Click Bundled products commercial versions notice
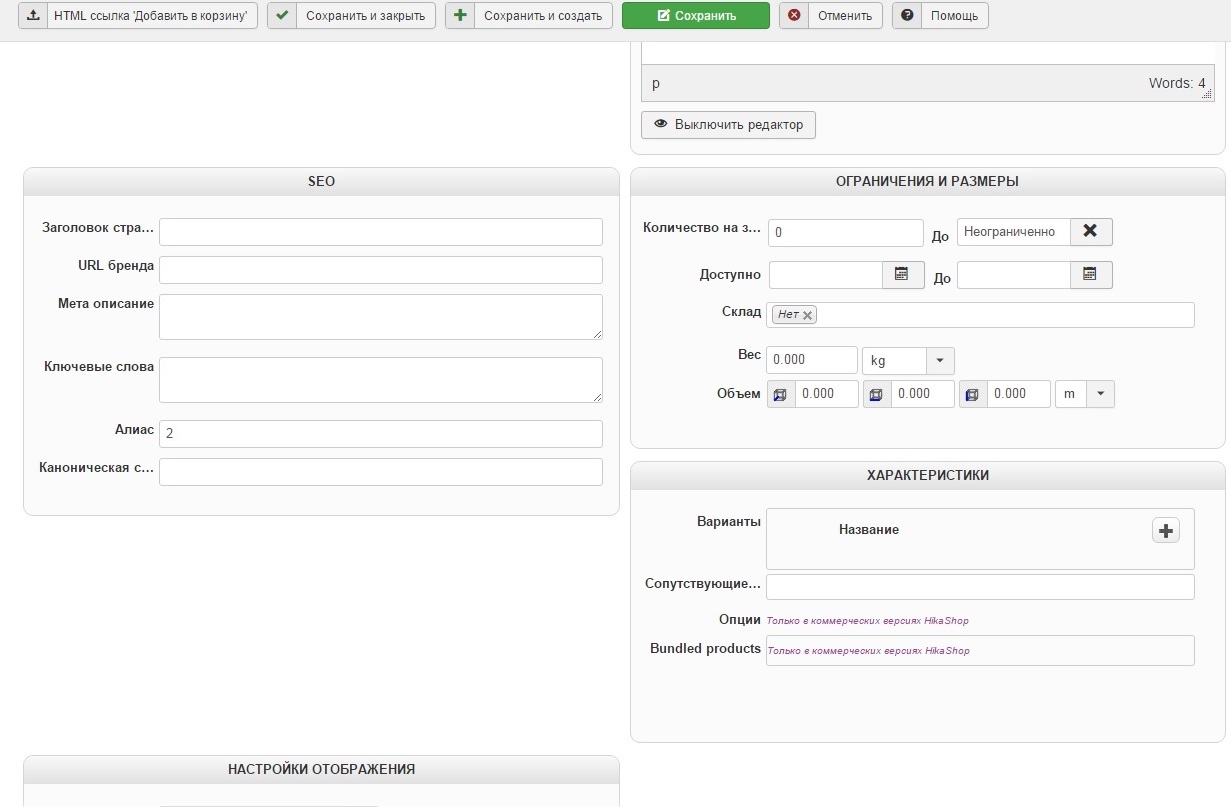Screen dimensions: 1231x807 868,651
